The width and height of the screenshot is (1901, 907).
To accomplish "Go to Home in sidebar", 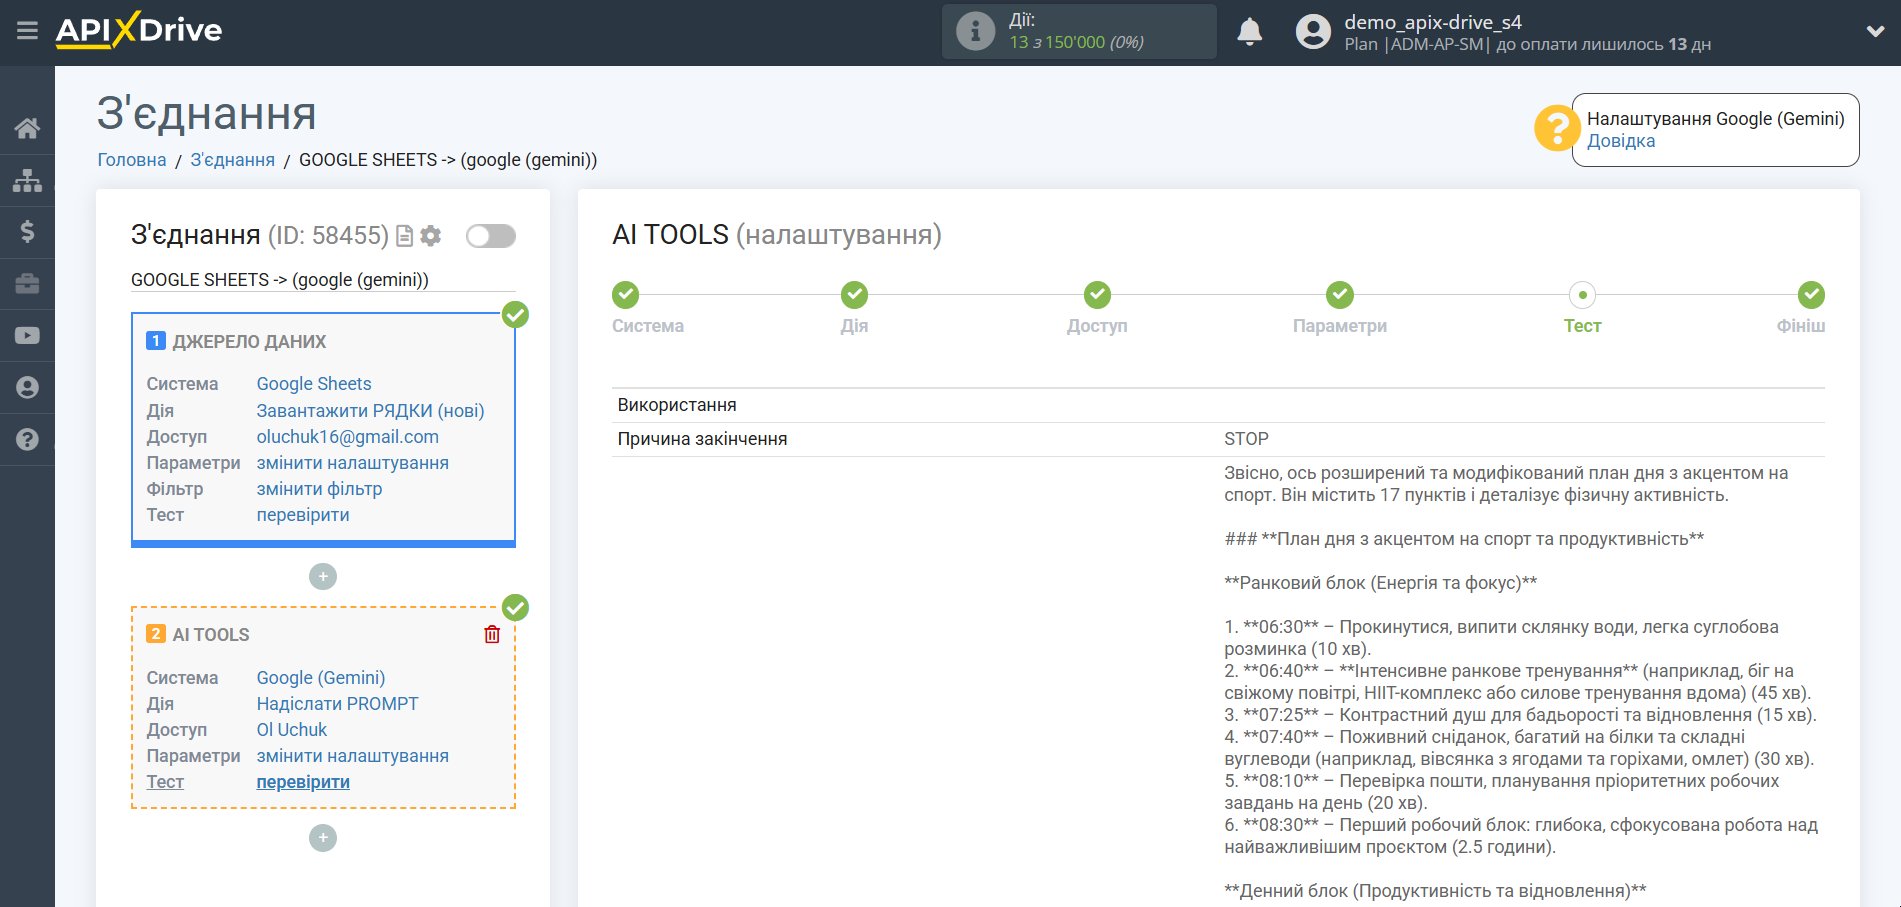I will pyautogui.click(x=27, y=128).
